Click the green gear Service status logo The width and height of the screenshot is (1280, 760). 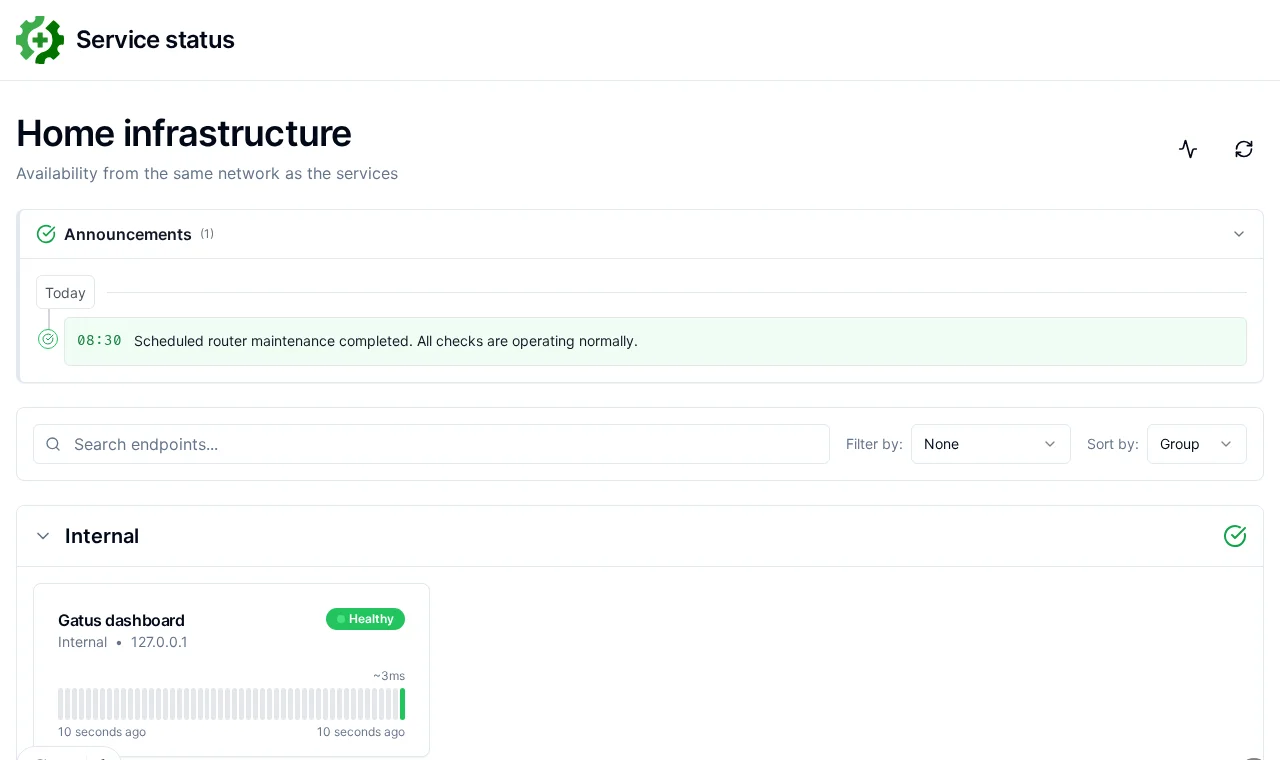[40, 40]
